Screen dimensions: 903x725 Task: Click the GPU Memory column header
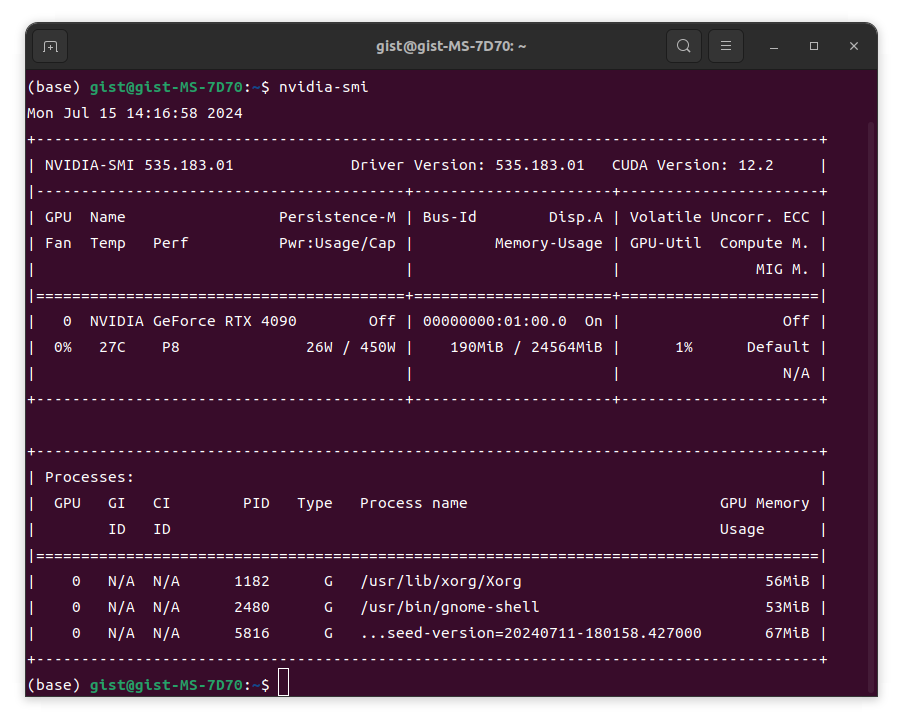[x=765, y=503]
